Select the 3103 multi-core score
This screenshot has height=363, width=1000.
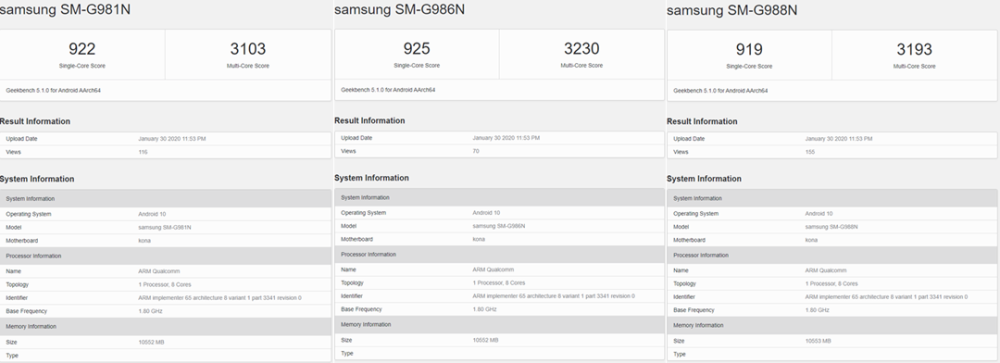pyautogui.click(x=247, y=49)
